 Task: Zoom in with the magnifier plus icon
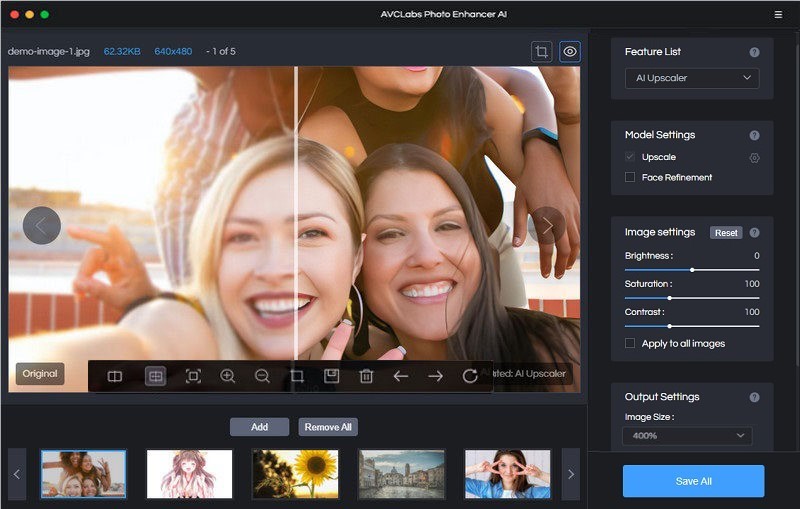pos(228,376)
